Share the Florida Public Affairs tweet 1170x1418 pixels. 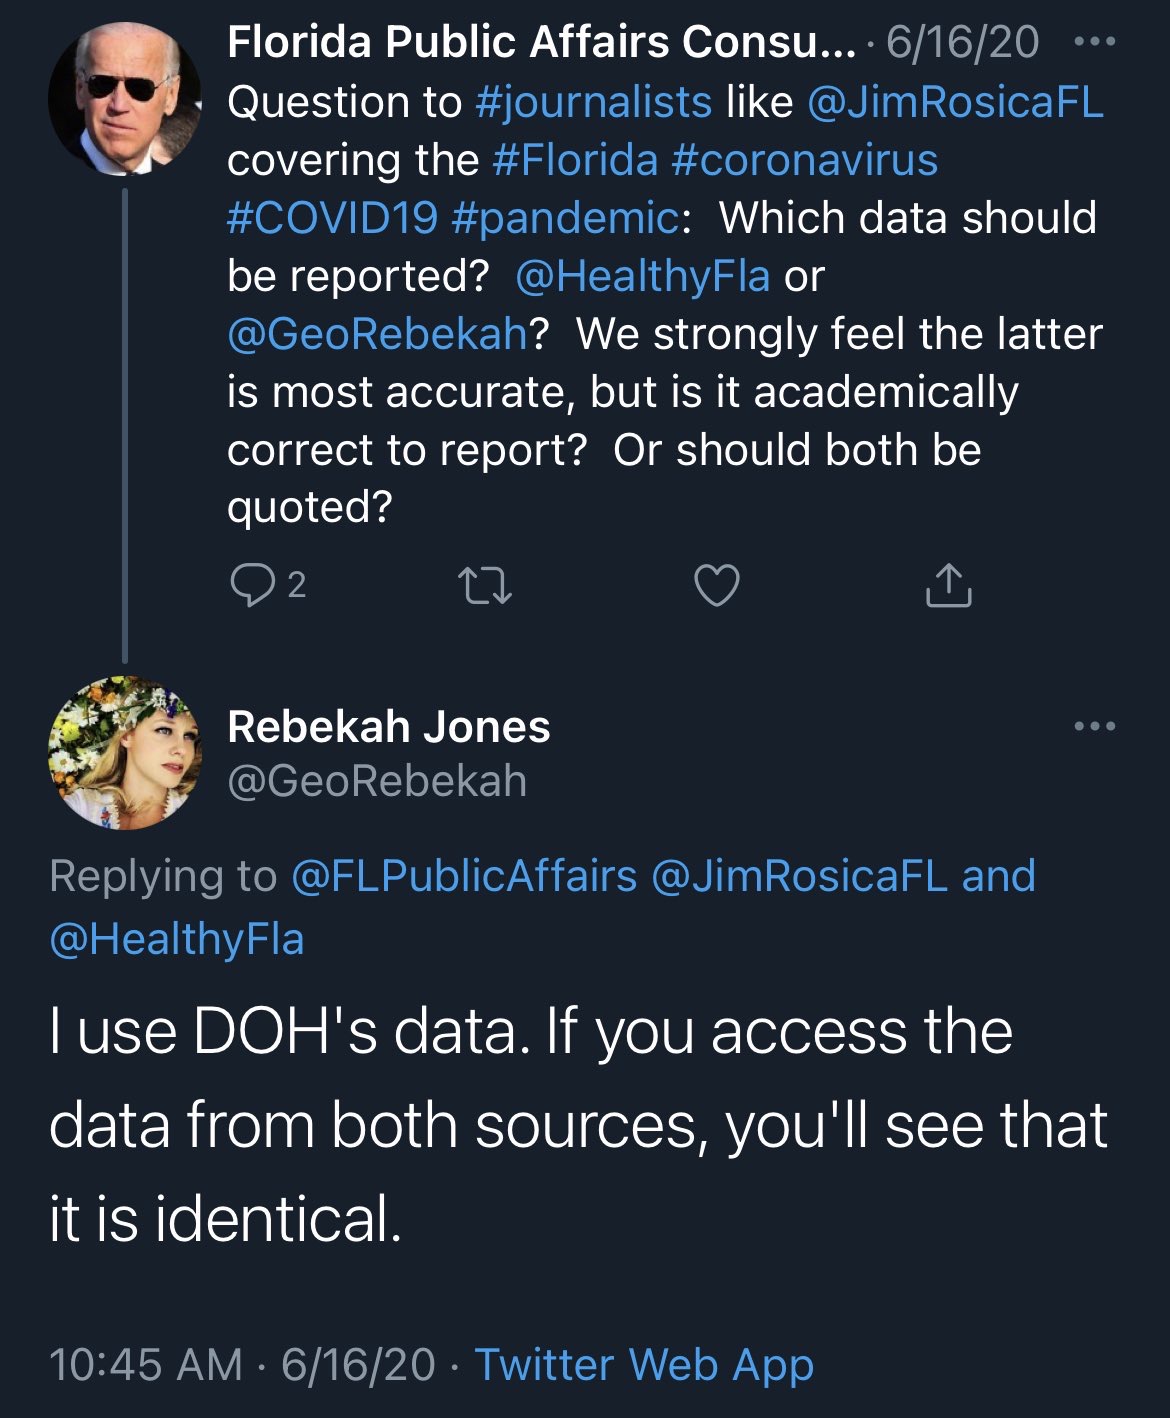tap(948, 586)
